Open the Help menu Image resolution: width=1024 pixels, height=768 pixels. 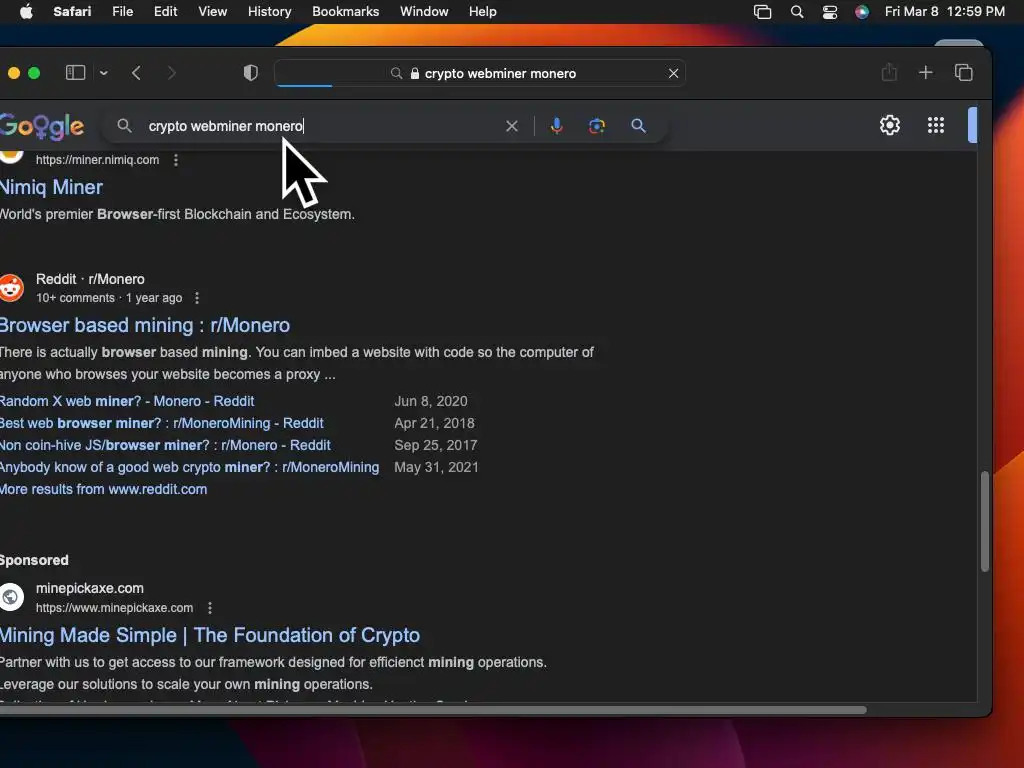(x=483, y=12)
